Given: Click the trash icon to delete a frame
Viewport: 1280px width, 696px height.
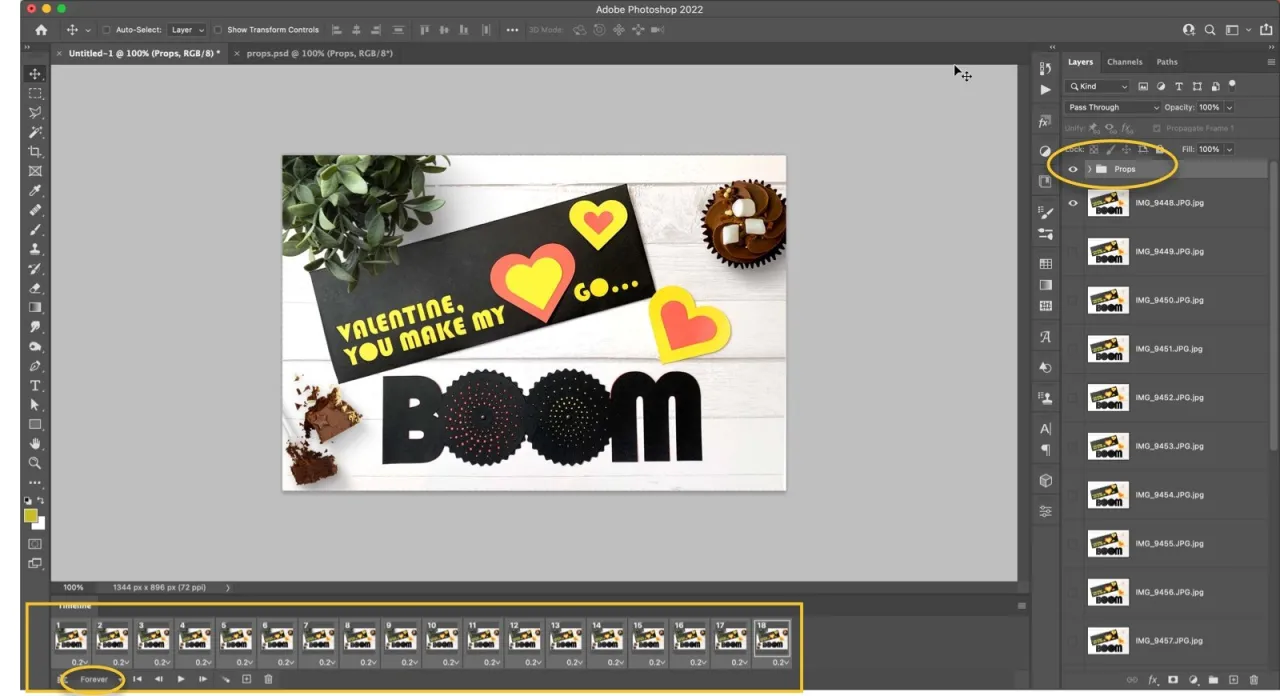Looking at the screenshot, I should [268, 679].
